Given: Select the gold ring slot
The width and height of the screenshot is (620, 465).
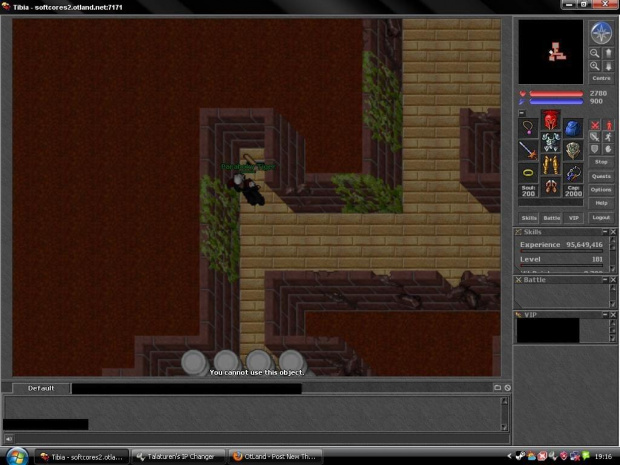Looking at the screenshot, I should (528, 173).
